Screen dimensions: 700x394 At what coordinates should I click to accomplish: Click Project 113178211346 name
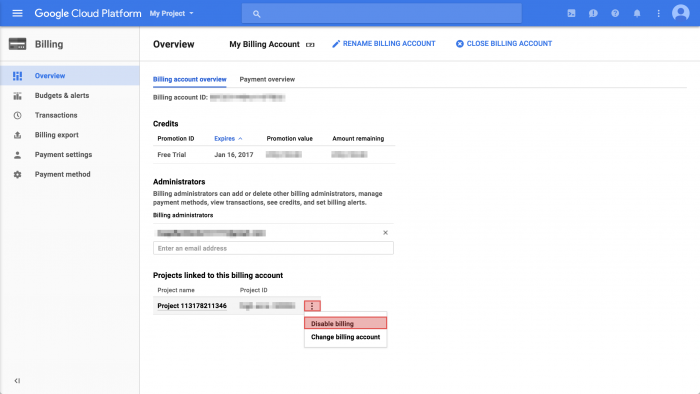pyautogui.click(x=192, y=306)
